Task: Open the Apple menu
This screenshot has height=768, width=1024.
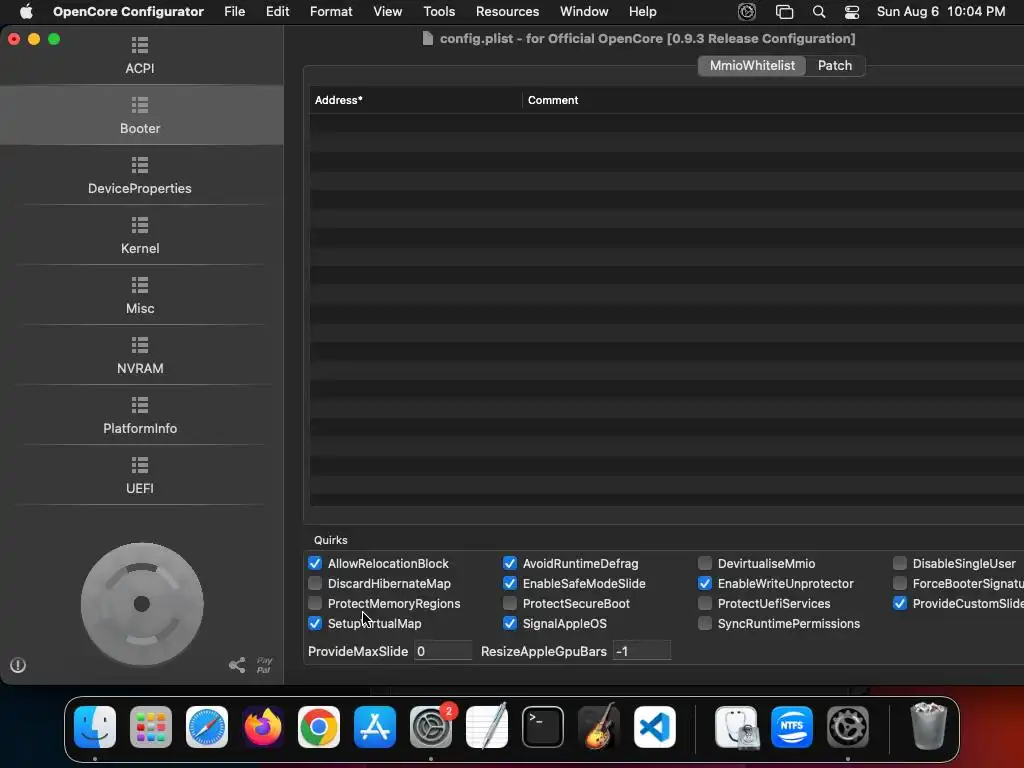Action: 26,12
